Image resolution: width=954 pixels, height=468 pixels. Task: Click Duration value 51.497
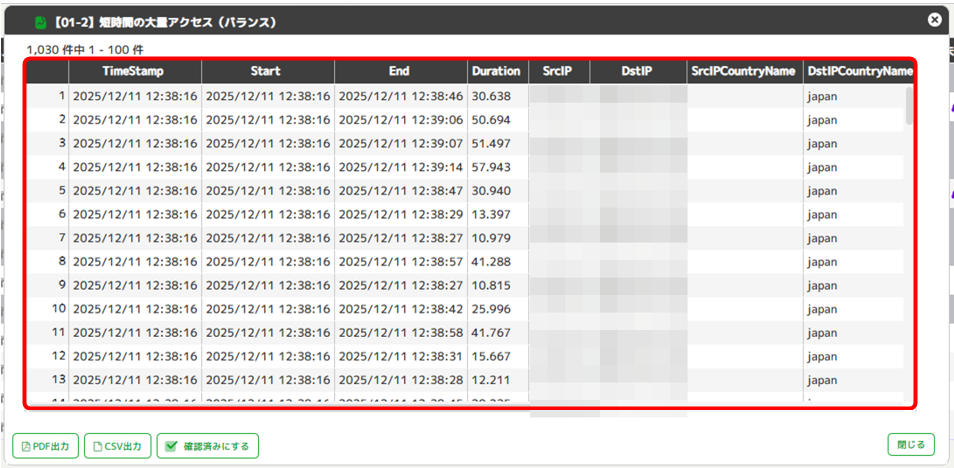[490, 144]
